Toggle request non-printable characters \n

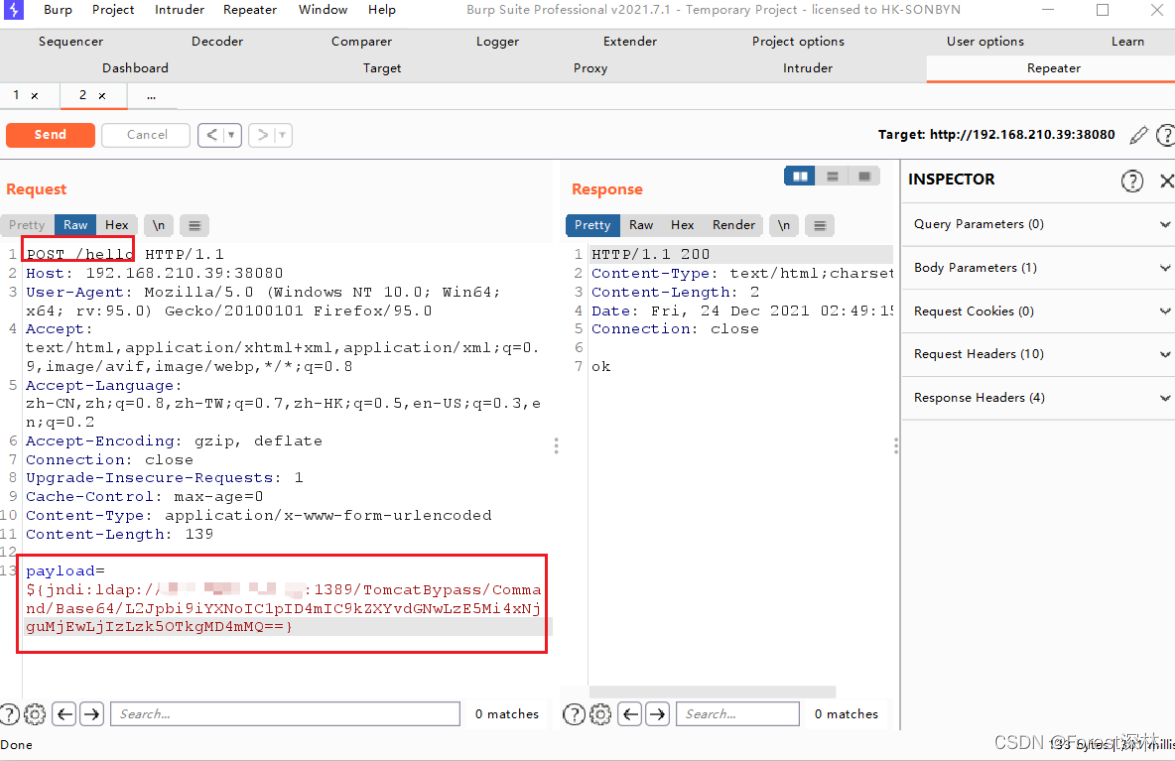click(158, 225)
